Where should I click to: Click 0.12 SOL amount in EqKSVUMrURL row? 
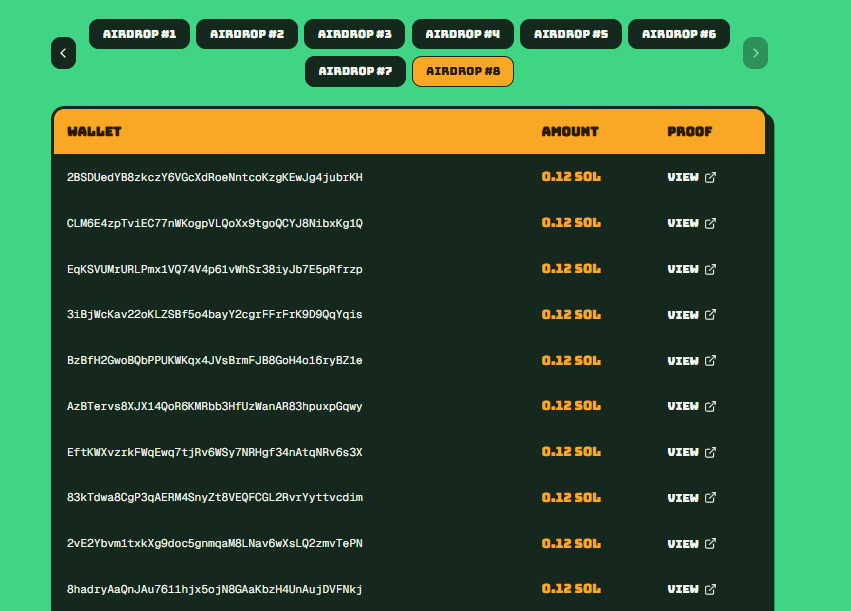click(571, 269)
